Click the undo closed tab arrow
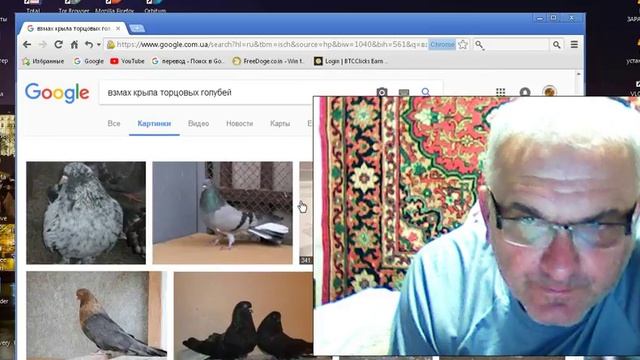Image resolution: width=640 pixels, height=360 pixels. (x=89, y=44)
